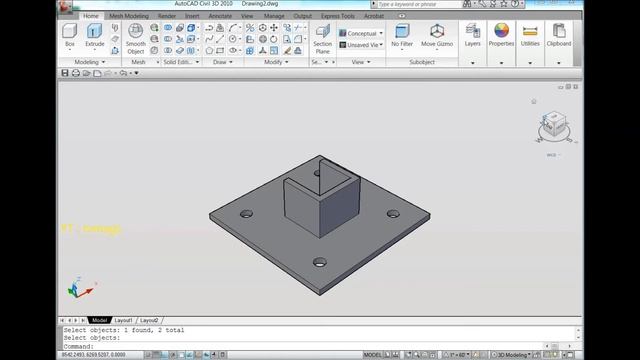Toggle MODEL space button in status bar
This screenshot has width=640, height=360.
[x=372, y=355]
